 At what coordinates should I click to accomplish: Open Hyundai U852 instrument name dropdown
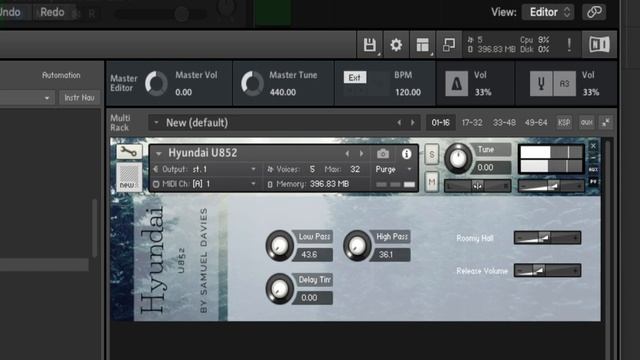(x=158, y=153)
